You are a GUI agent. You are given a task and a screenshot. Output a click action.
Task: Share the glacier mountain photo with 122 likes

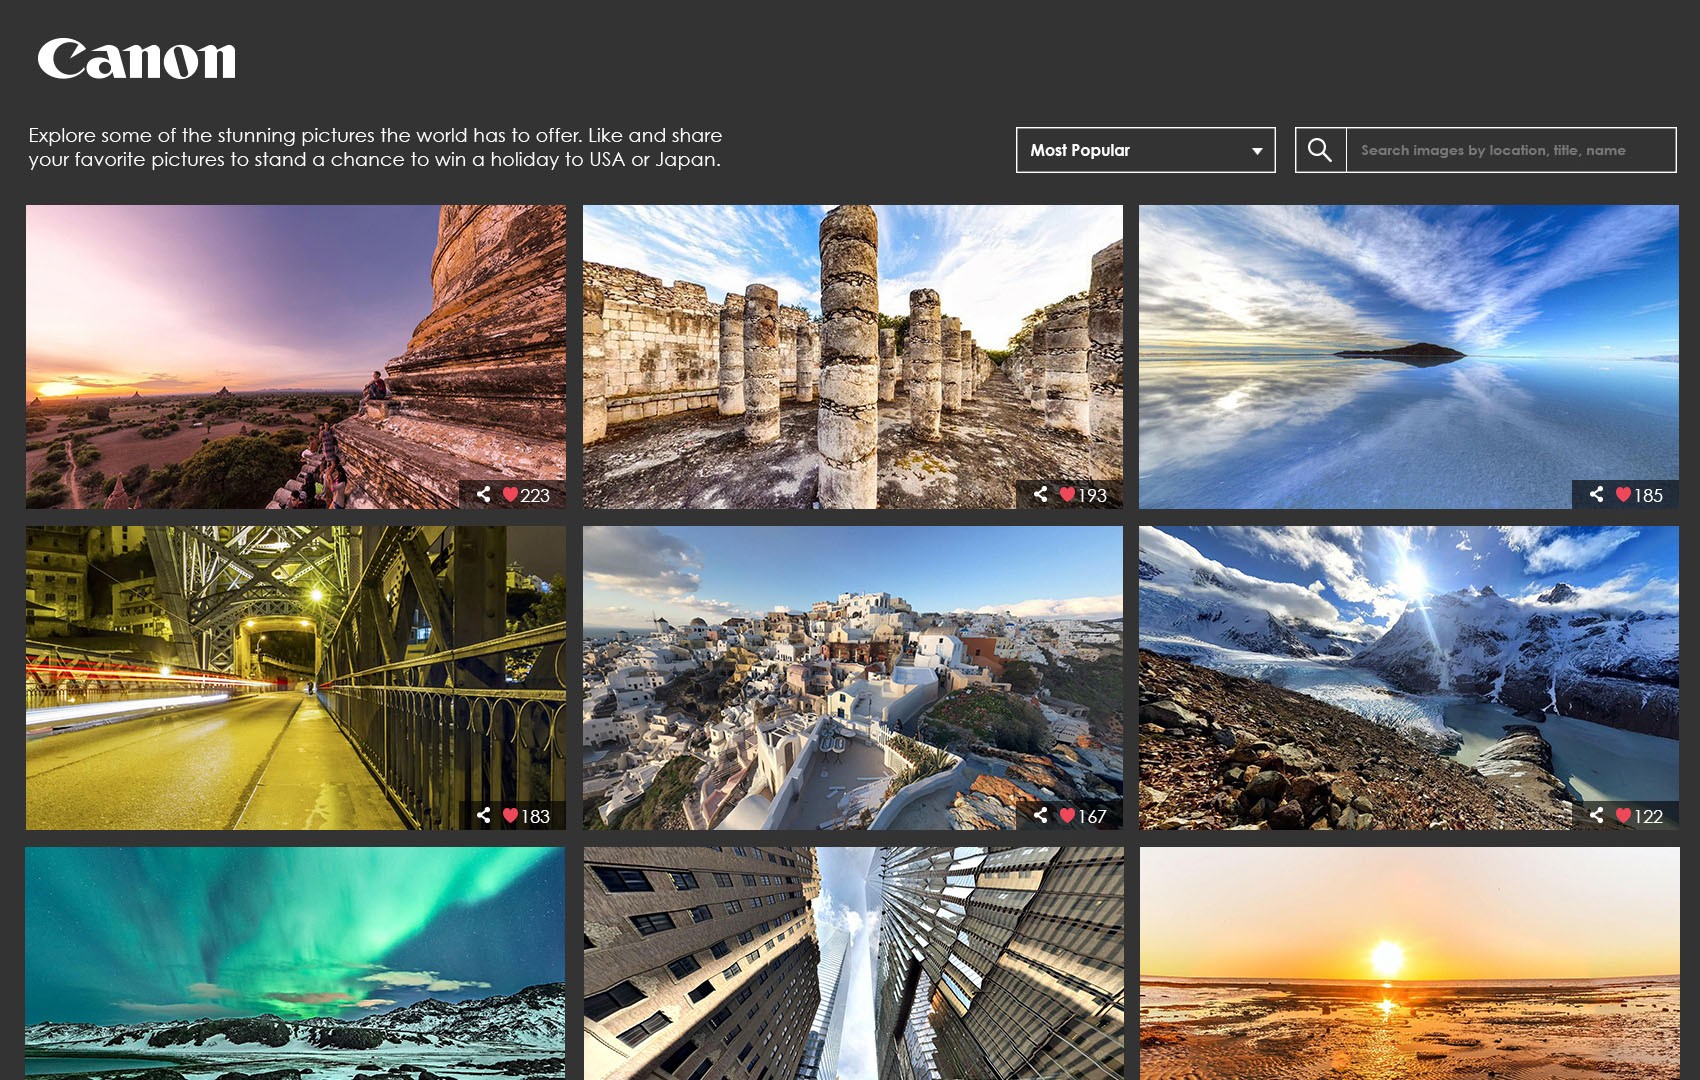click(x=1597, y=815)
